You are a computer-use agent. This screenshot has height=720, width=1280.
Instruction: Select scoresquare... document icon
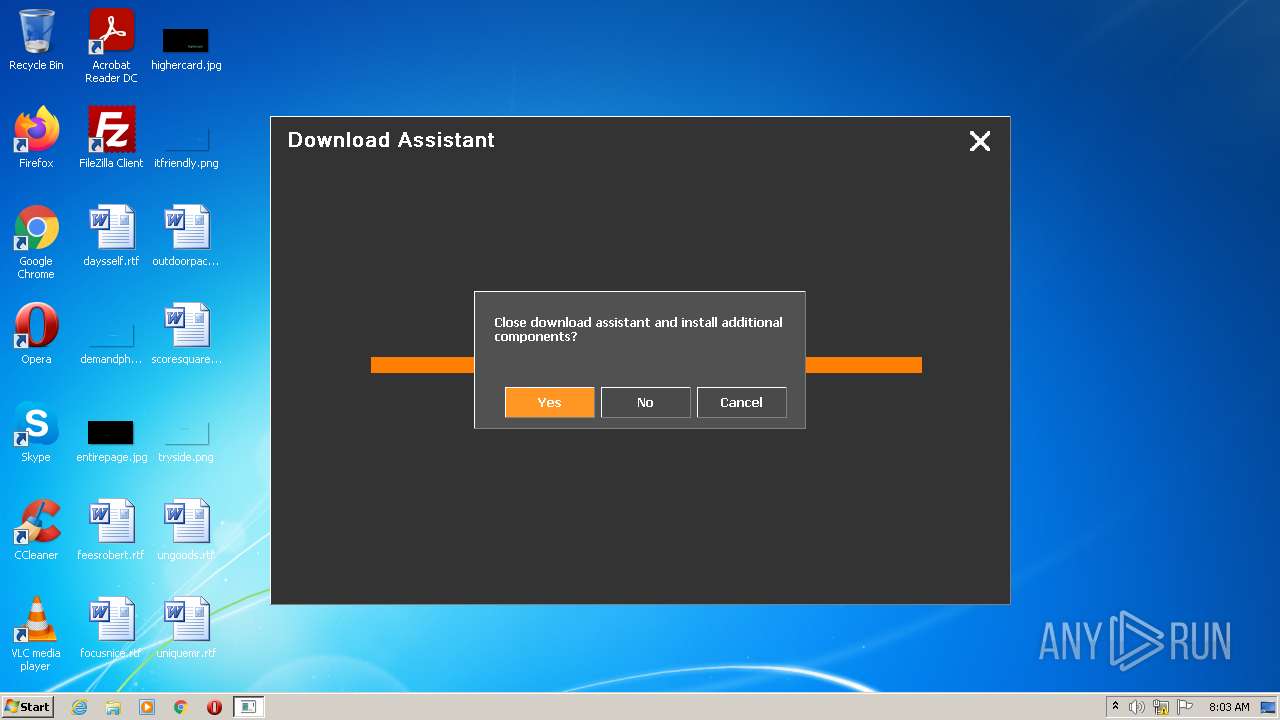pyautogui.click(x=186, y=334)
